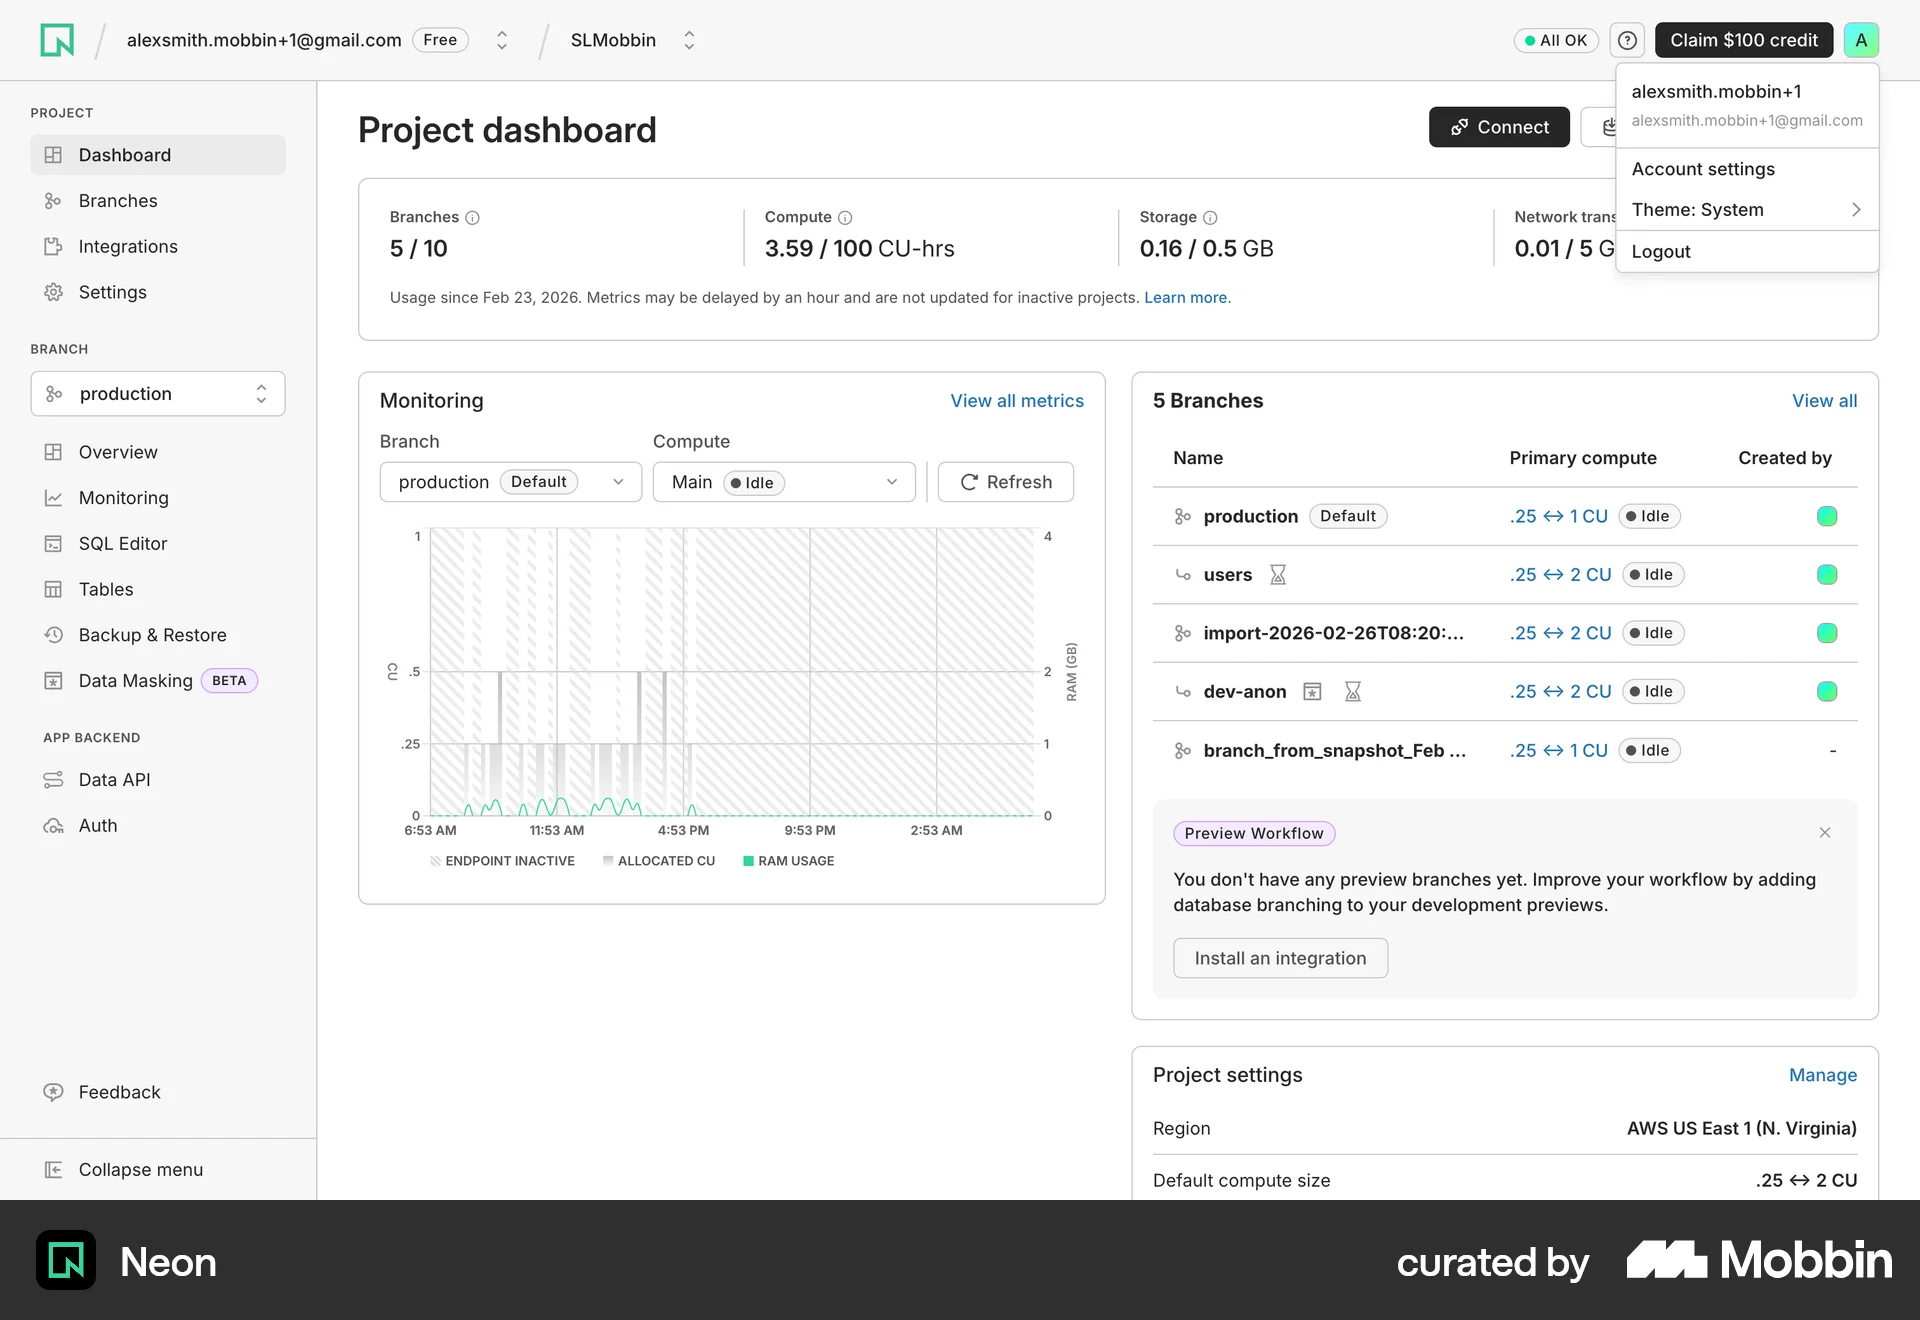The height and width of the screenshot is (1320, 1920).
Task: Click the masking icon beside dev-anon branch
Action: tap(1313, 692)
